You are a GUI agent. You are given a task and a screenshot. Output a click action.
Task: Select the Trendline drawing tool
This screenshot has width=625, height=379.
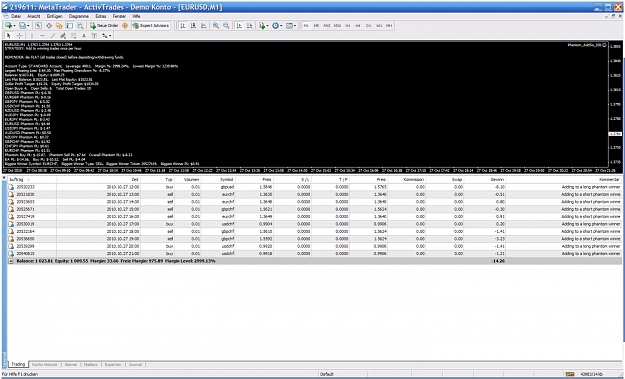click(53, 35)
